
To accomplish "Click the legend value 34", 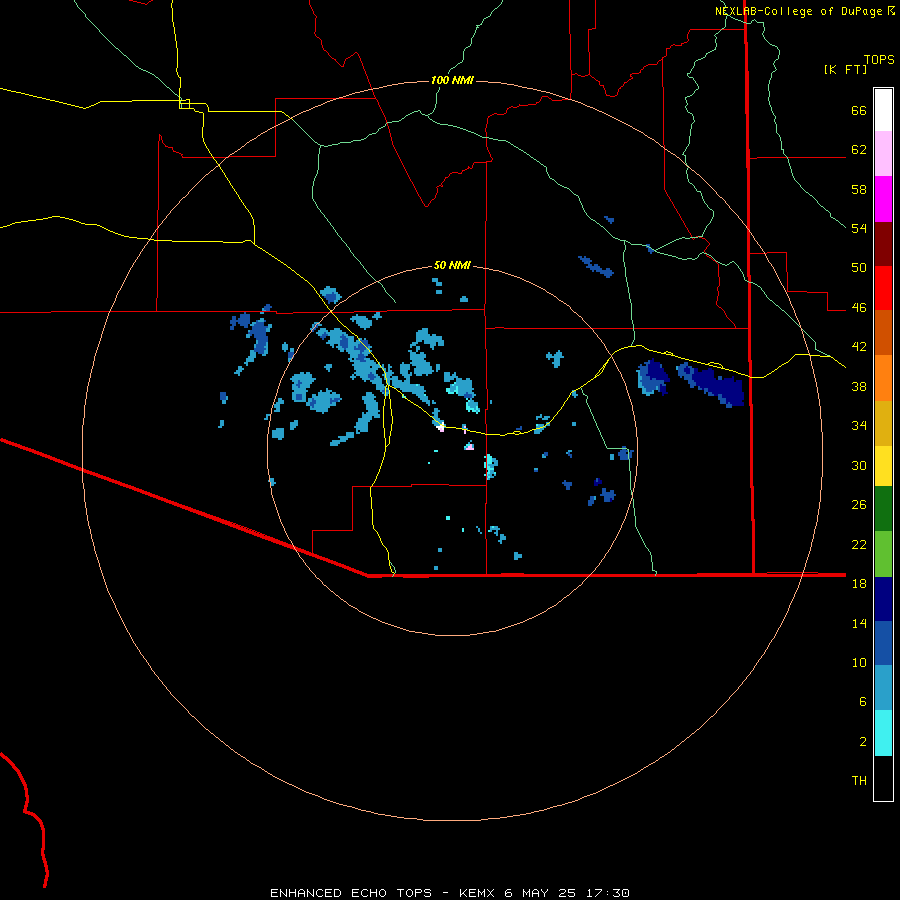I will 859,426.
